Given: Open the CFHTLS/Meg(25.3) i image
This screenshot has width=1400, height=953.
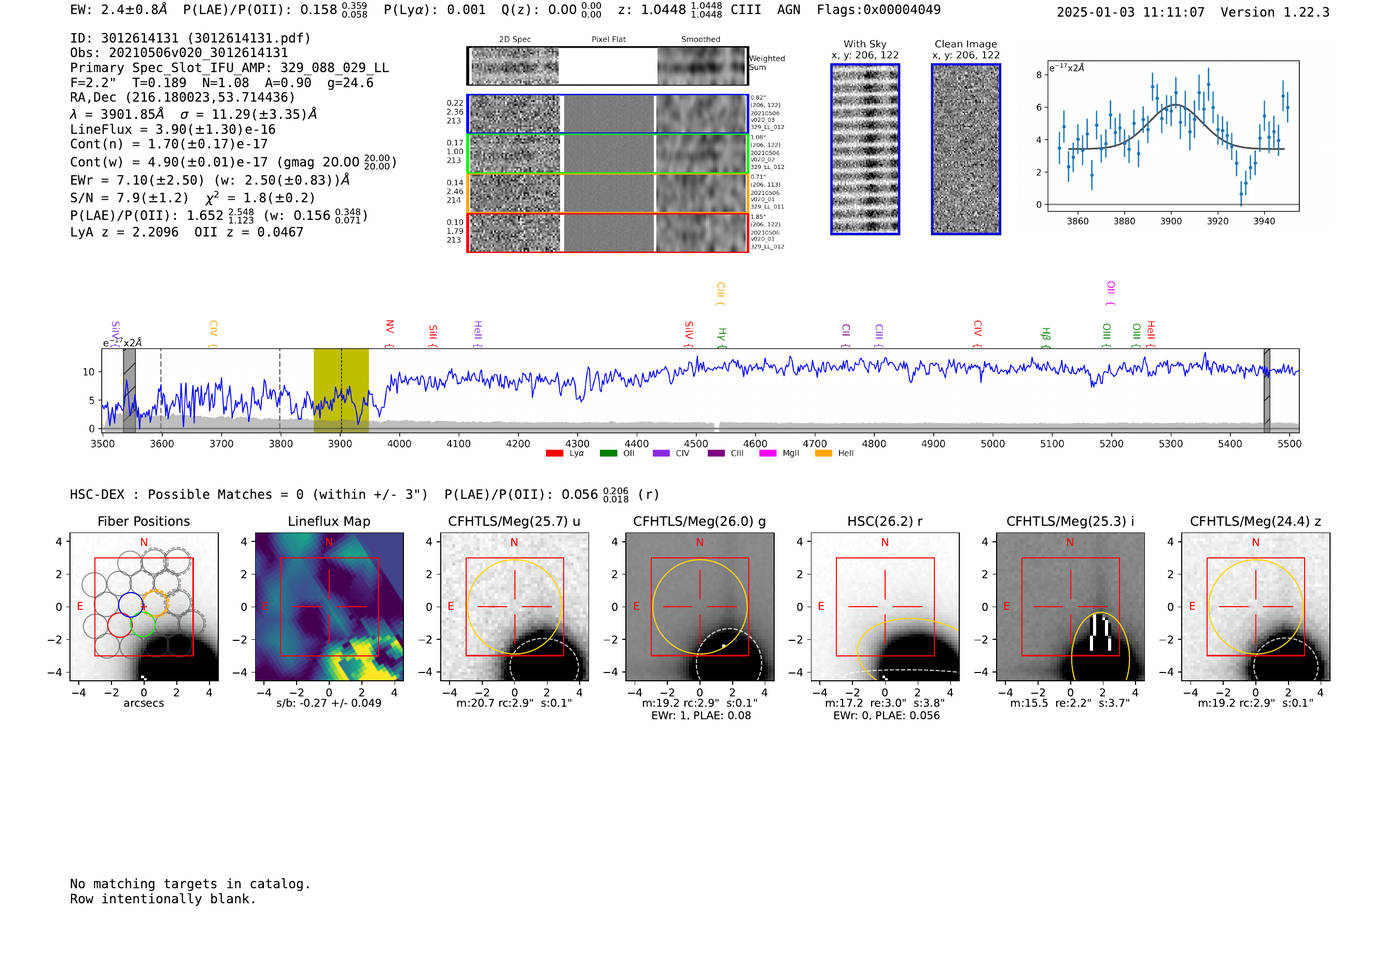Looking at the screenshot, I should (1070, 607).
